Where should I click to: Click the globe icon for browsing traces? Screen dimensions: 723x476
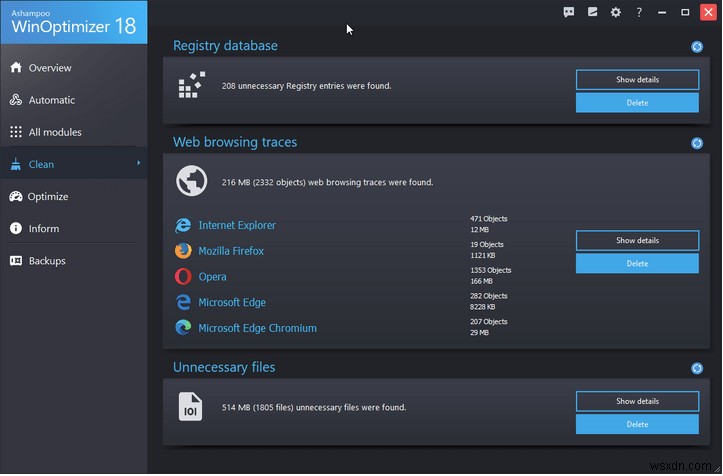(191, 181)
